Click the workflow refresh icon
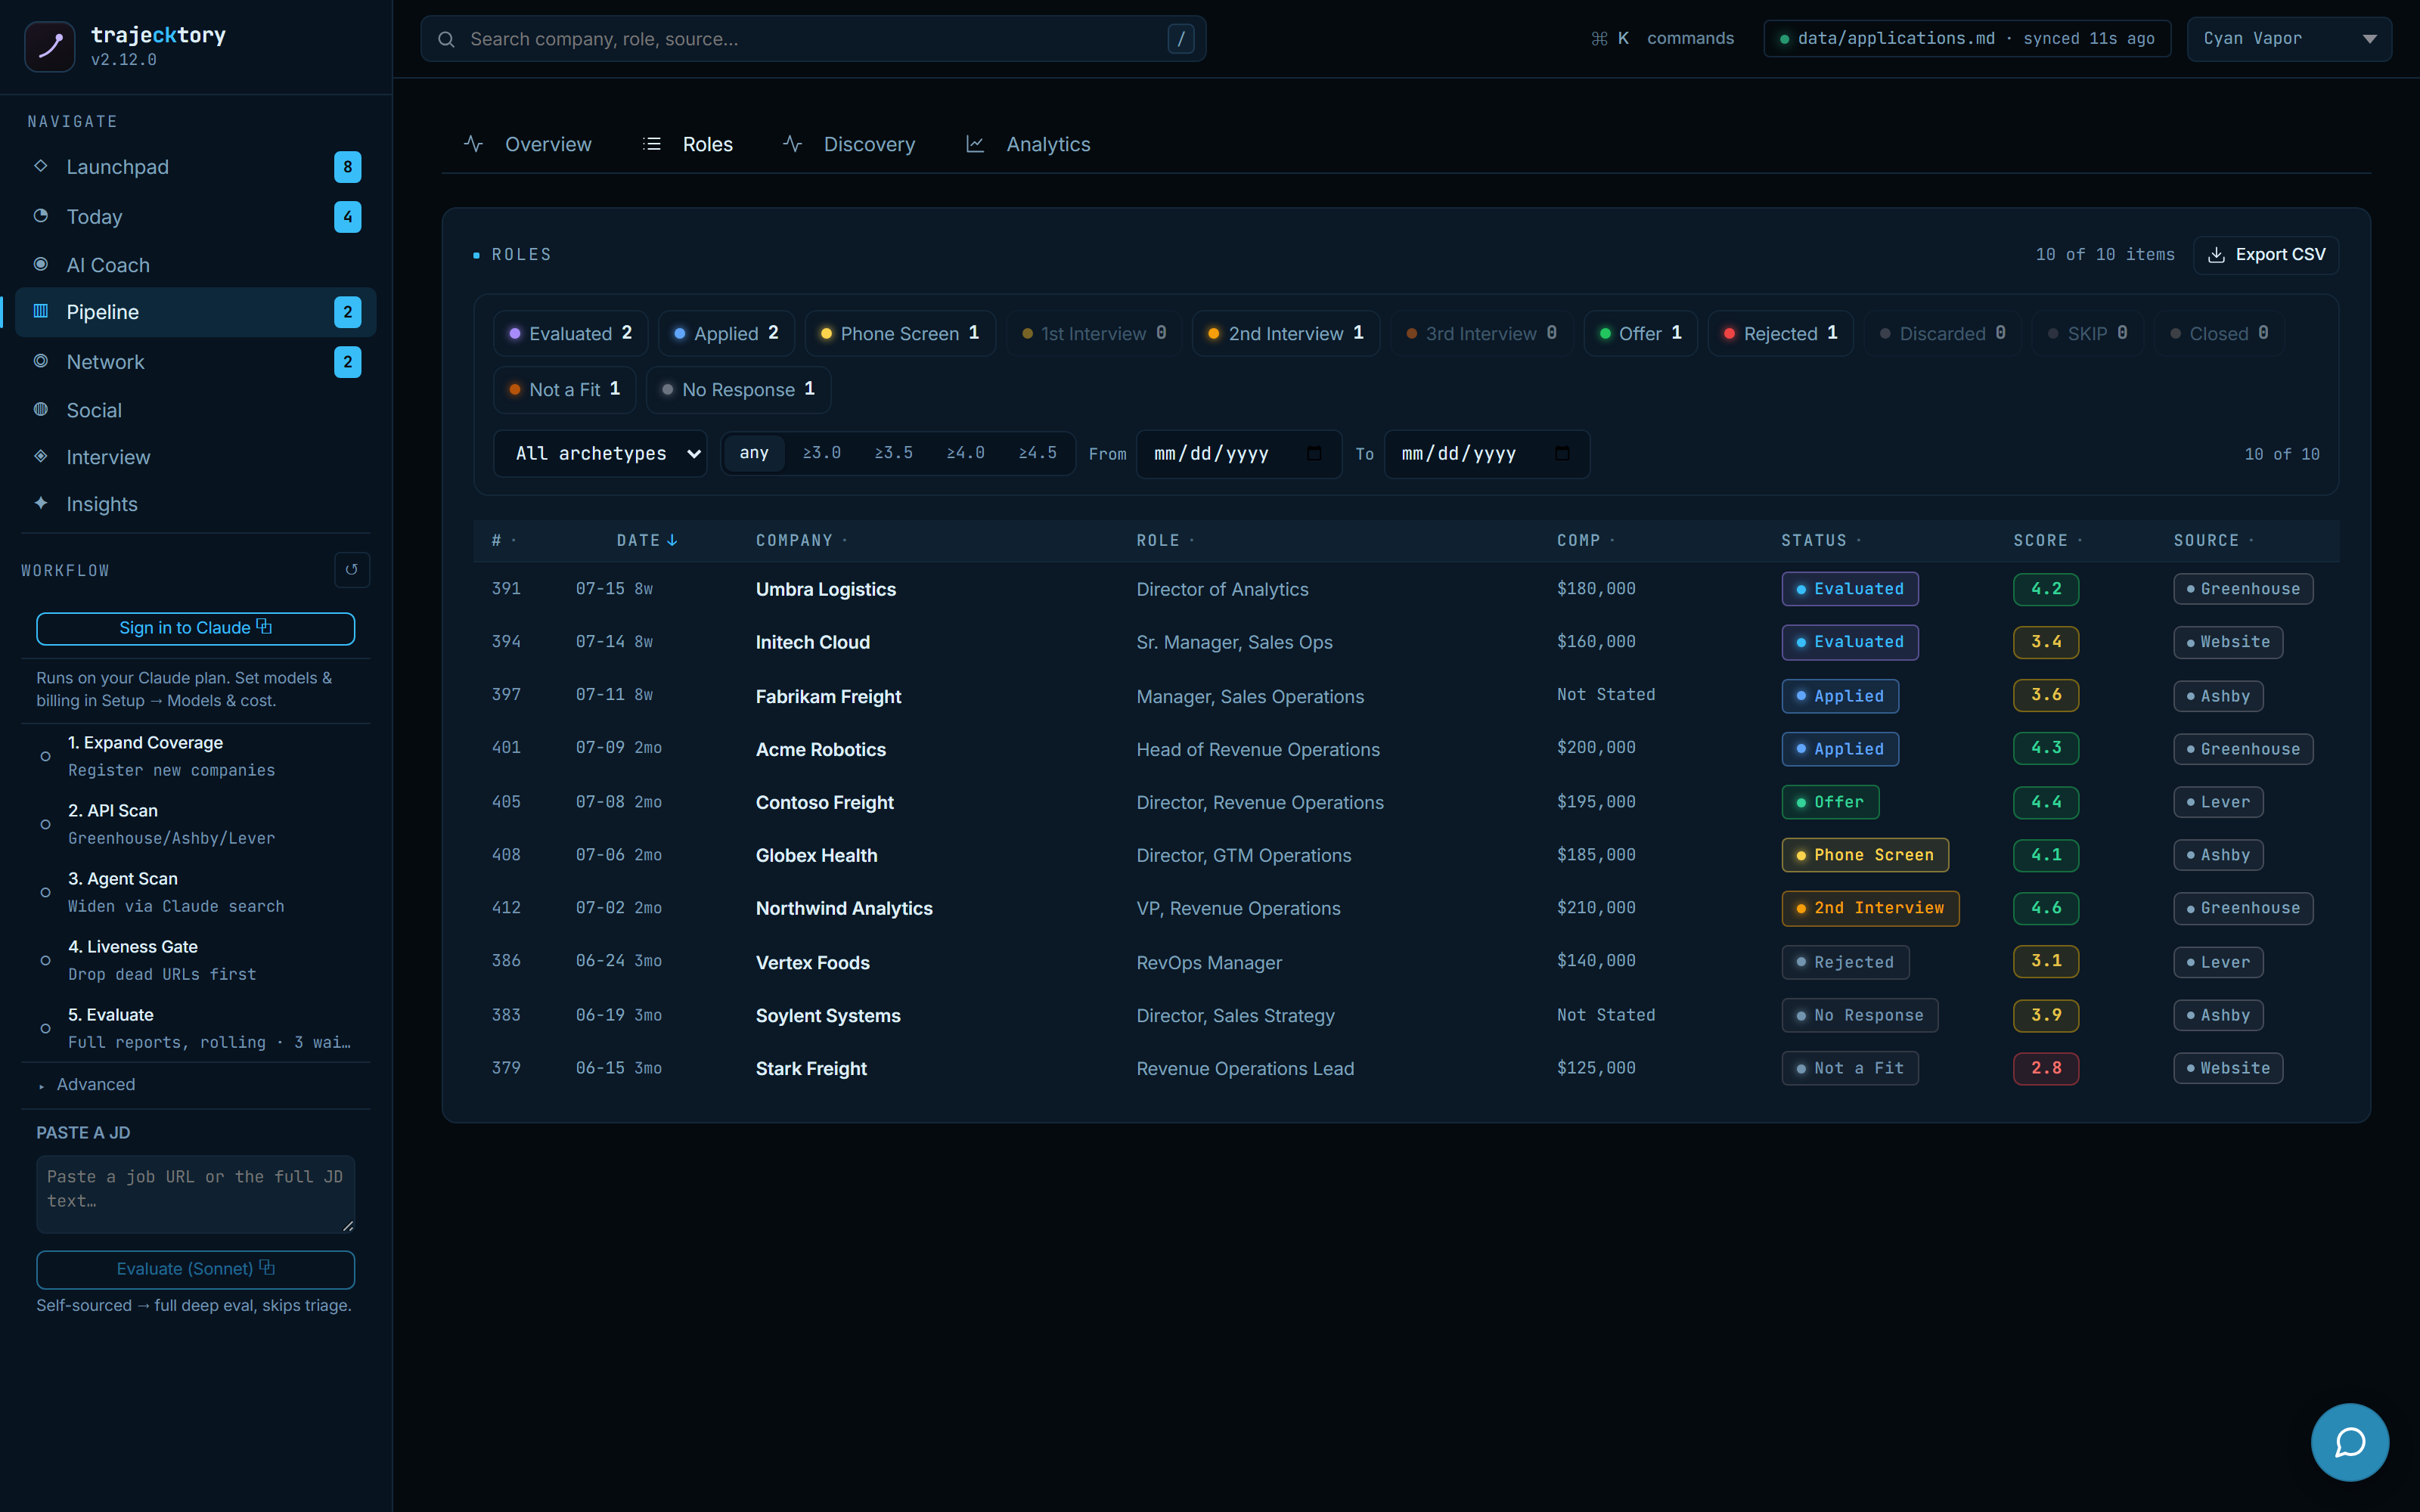Viewport: 2420px width, 1512px height. (x=351, y=570)
